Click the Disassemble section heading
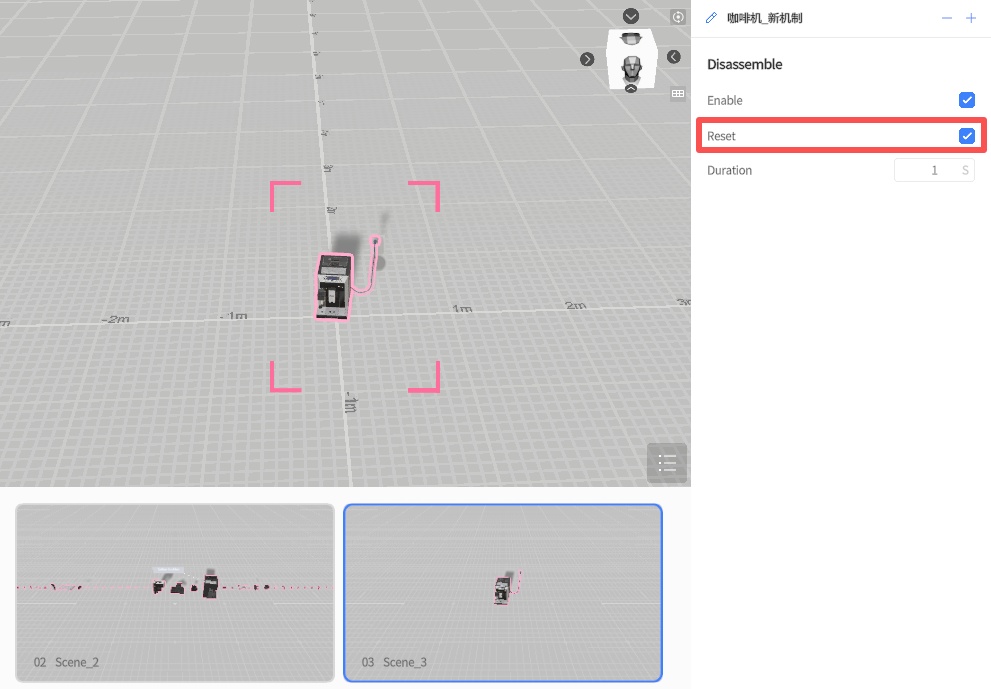Viewport: 991px width, 689px height. click(744, 64)
